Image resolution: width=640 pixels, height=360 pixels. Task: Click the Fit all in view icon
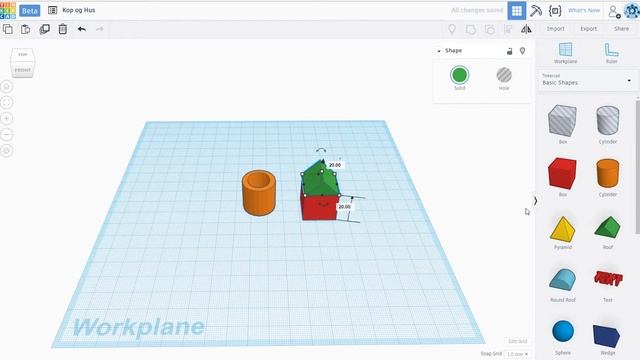[x=7, y=102]
